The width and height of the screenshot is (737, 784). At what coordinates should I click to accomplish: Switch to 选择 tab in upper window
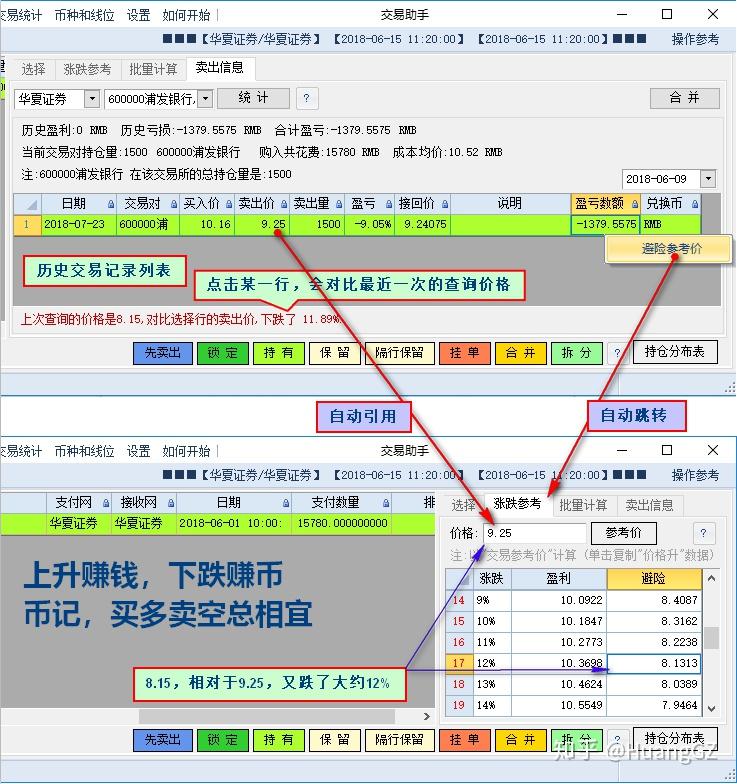point(34,69)
